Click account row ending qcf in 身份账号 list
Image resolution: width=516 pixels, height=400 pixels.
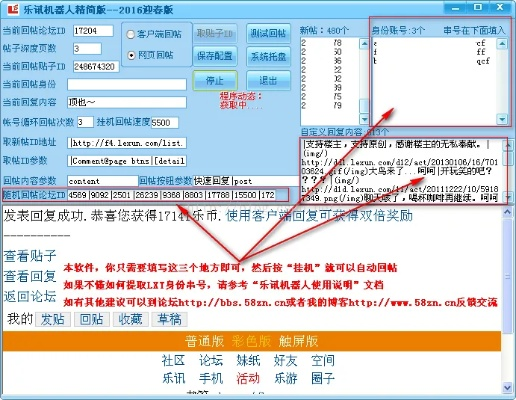tap(434, 61)
